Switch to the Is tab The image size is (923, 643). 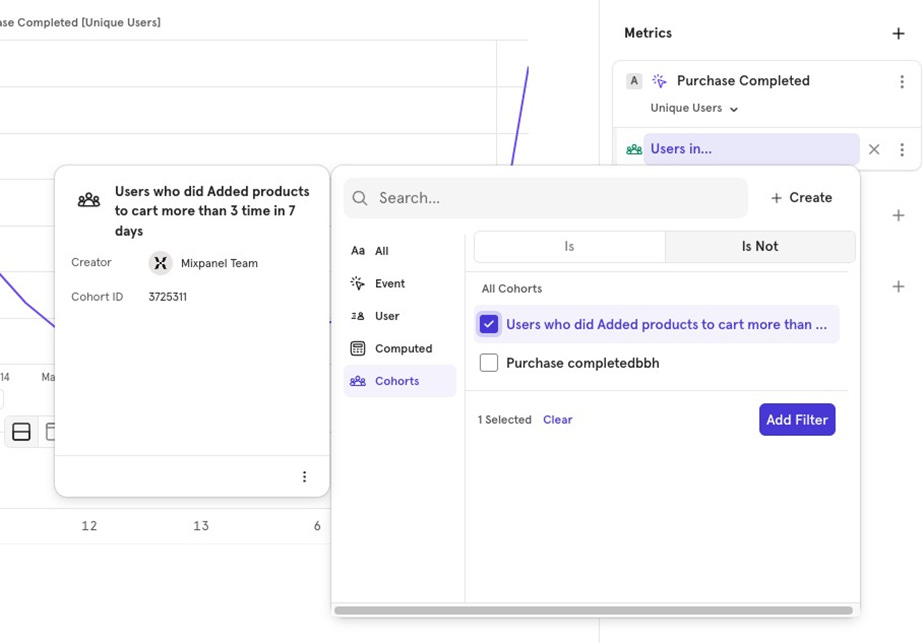click(569, 246)
